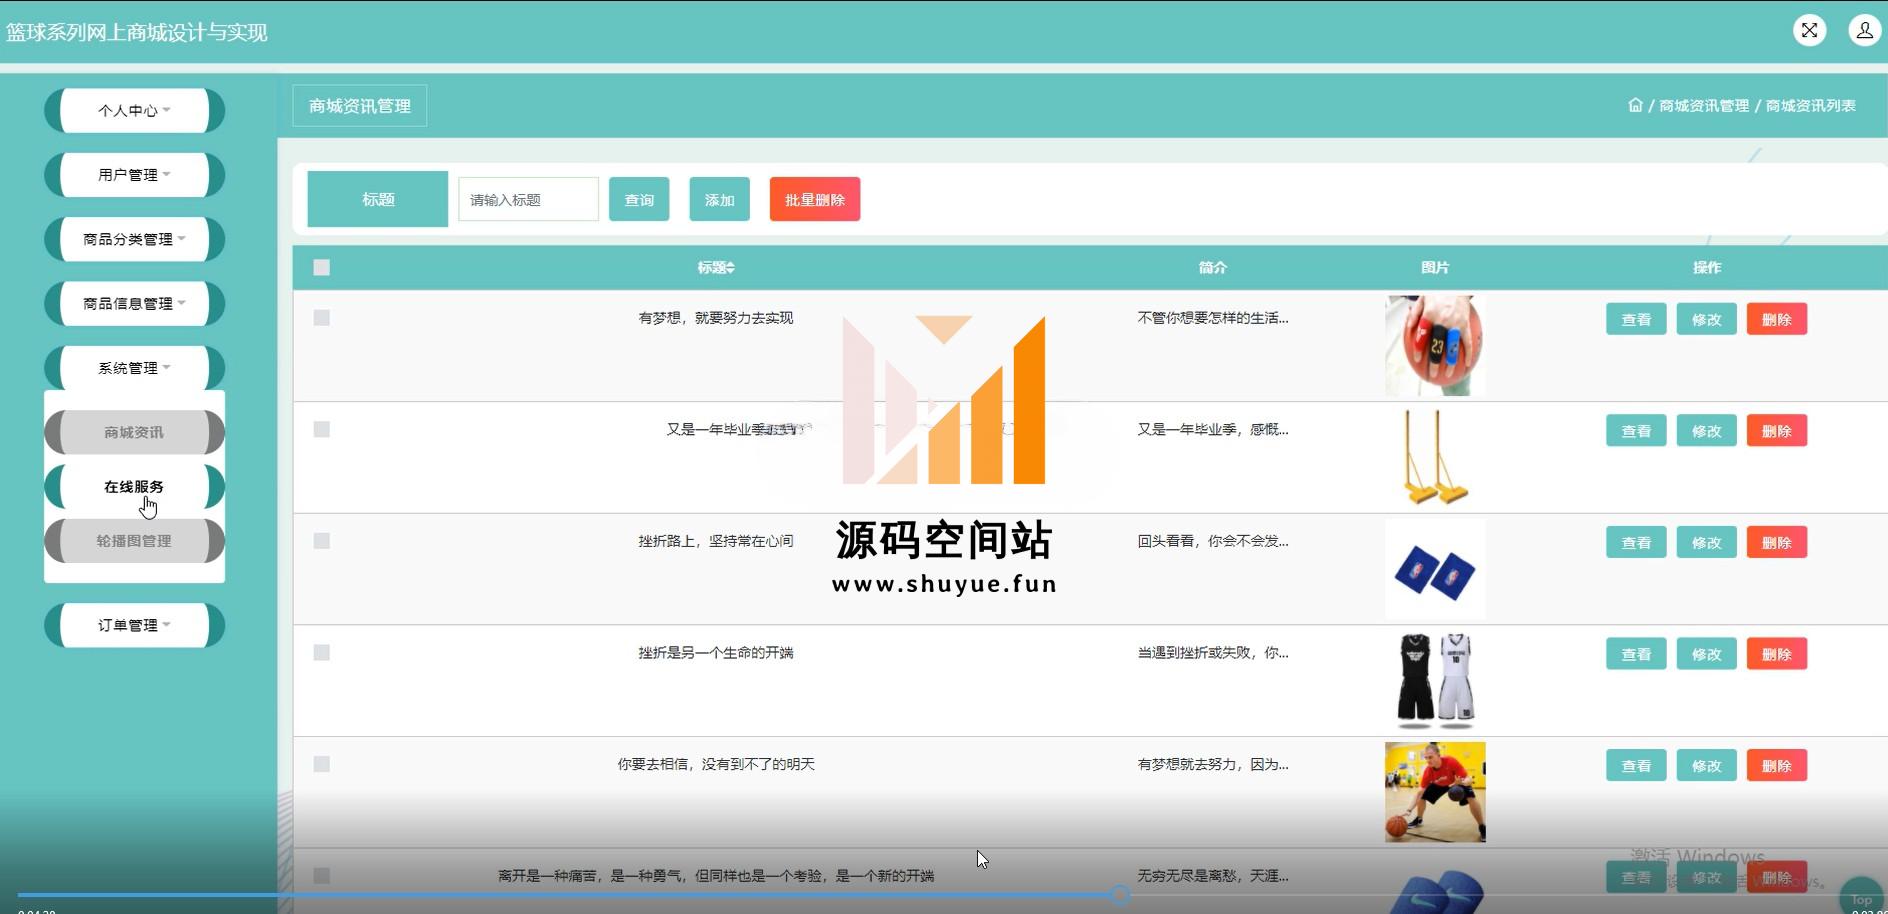Screen dimensions: 1888x914
Task: Click the home icon in breadcrumb
Action: tap(1635, 105)
